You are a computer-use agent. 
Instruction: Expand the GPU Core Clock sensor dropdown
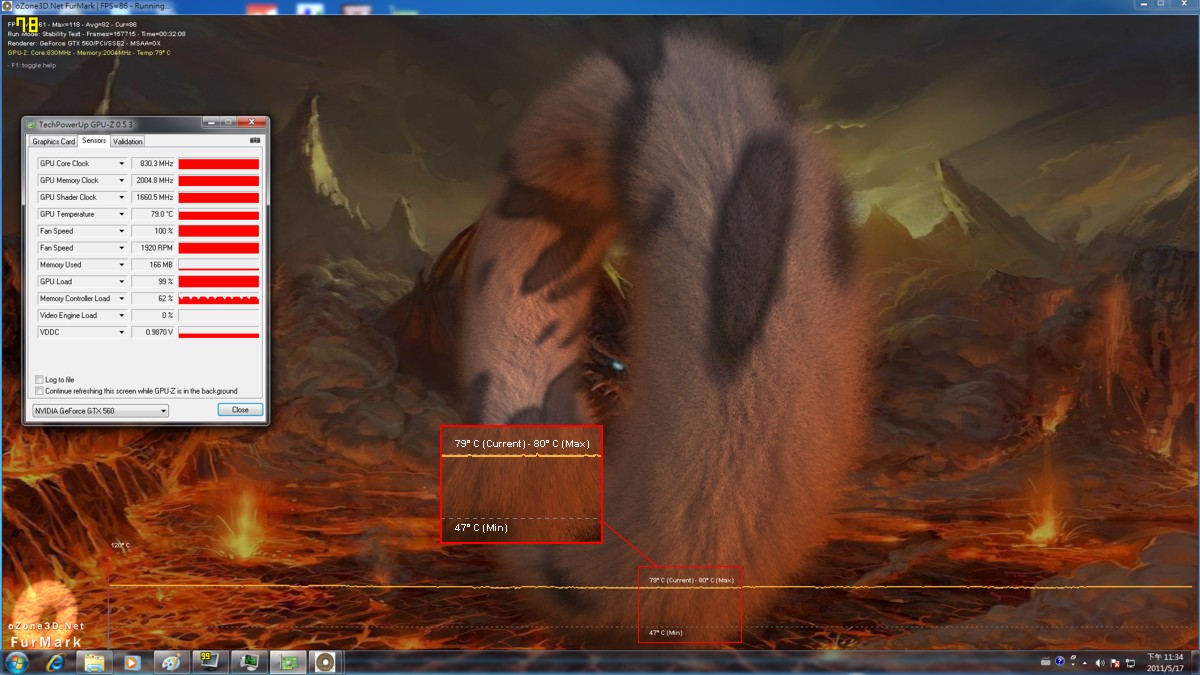pos(122,164)
